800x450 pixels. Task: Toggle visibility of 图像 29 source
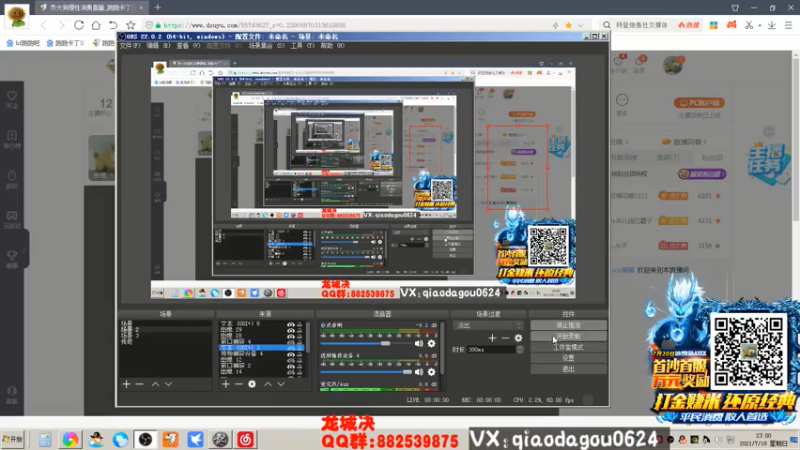[x=290, y=330]
